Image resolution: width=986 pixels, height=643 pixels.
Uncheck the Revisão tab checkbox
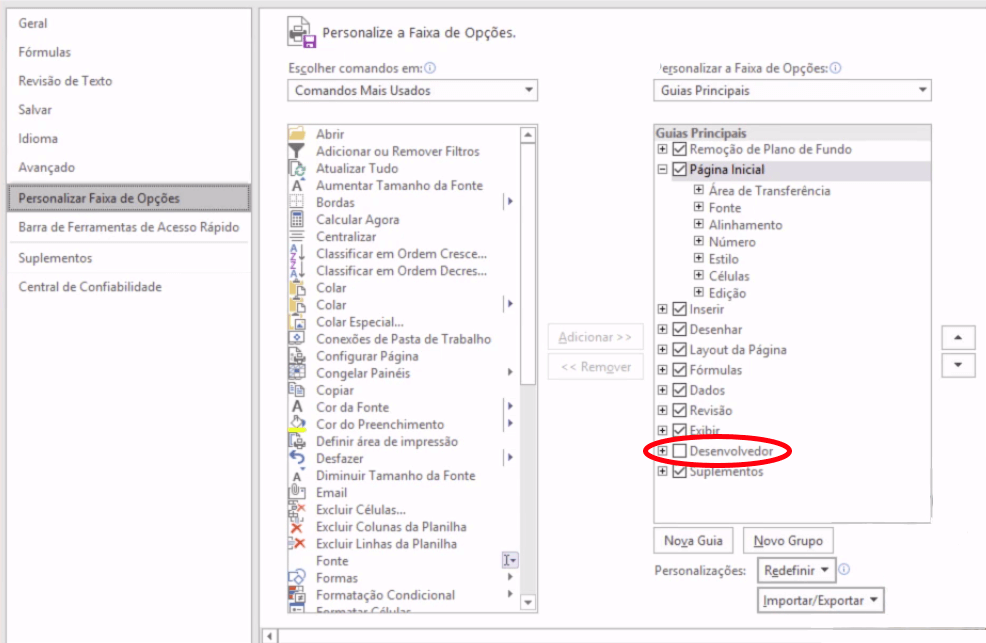pos(679,410)
